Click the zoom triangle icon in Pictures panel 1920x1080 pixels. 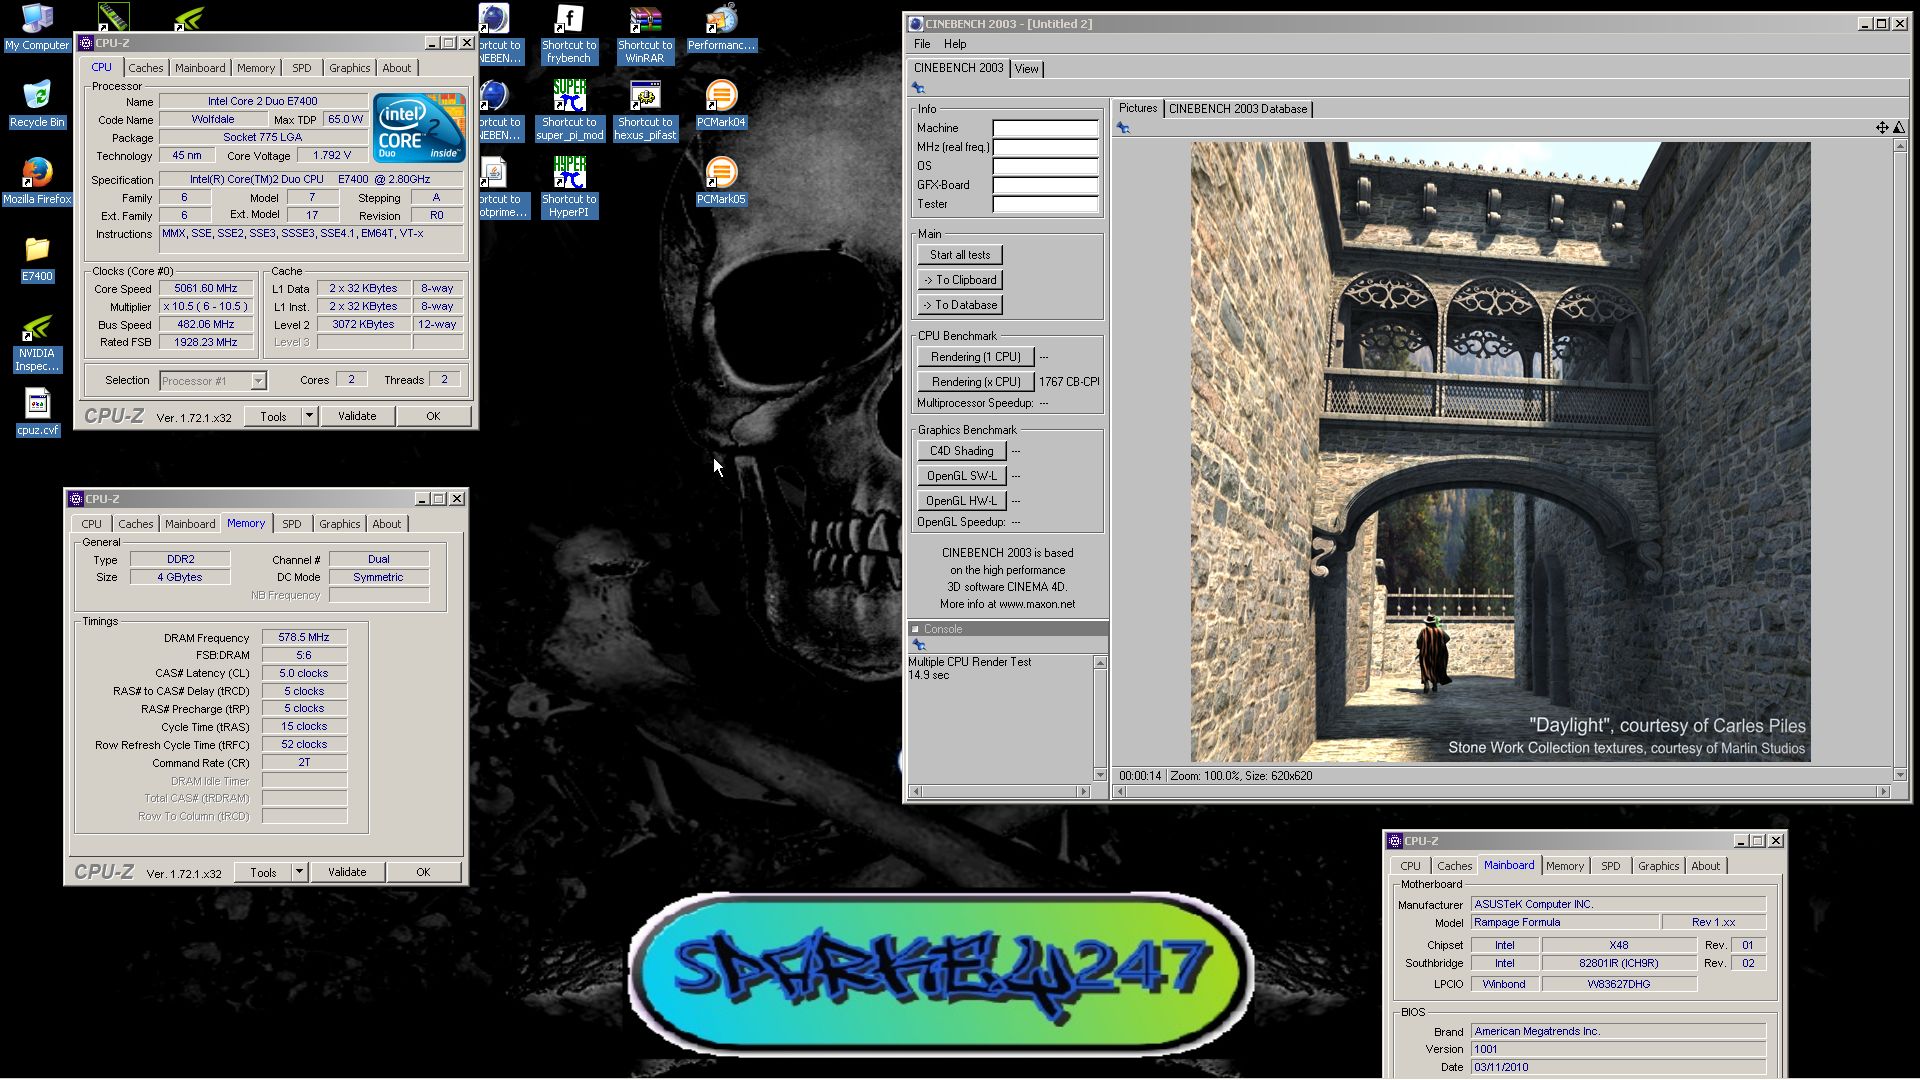[1899, 127]
